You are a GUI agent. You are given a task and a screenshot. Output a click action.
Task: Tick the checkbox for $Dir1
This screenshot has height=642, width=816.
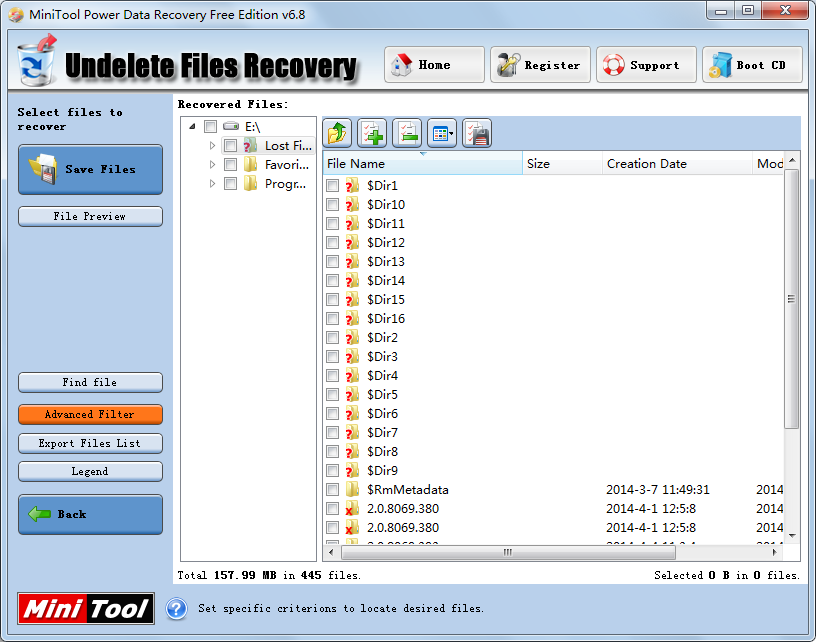[x=333, y=185]
